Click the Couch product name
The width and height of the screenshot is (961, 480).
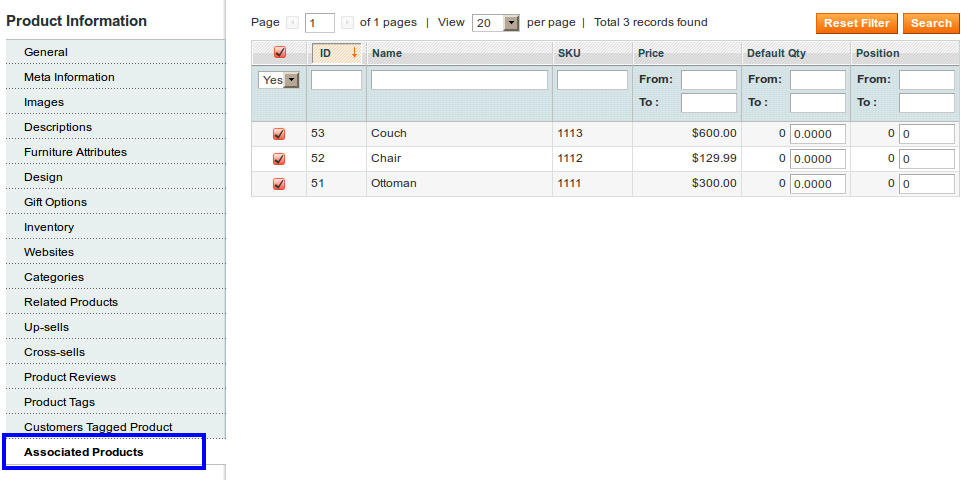tap(389, 133)
